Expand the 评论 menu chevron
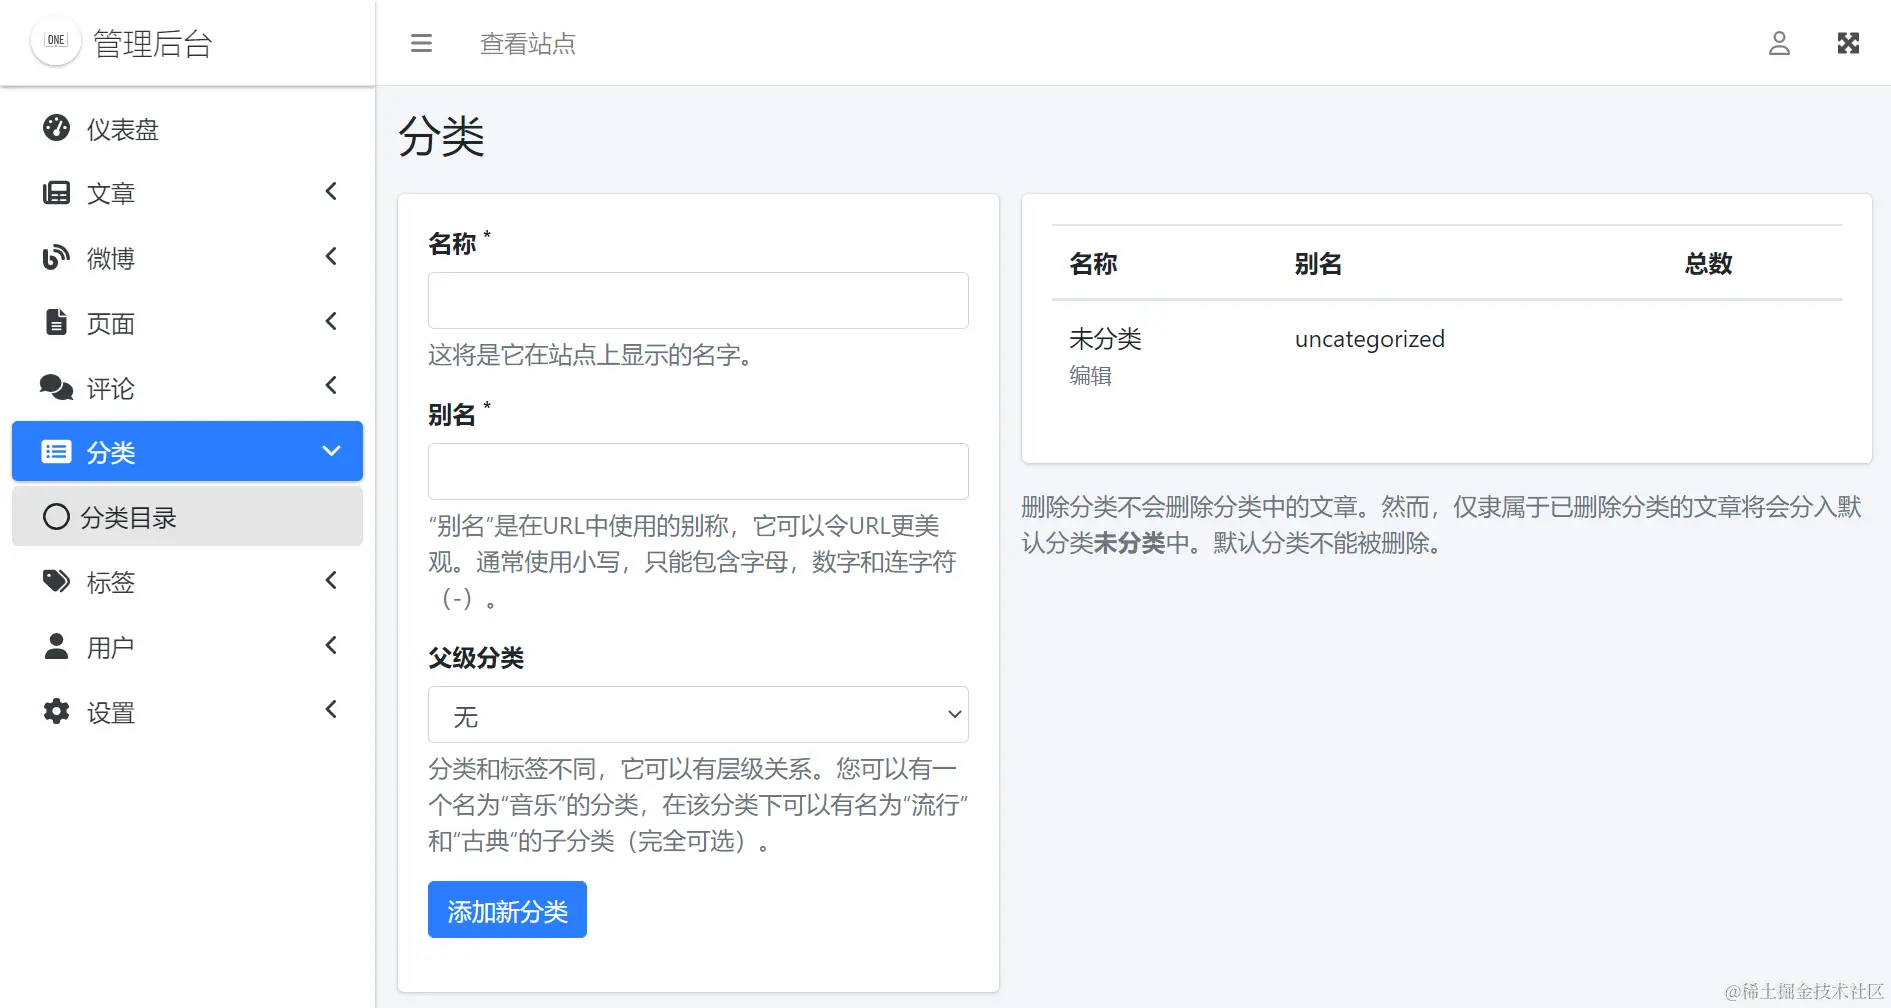This screenshot has width=1891, height=1008. [x=331, y=385]
